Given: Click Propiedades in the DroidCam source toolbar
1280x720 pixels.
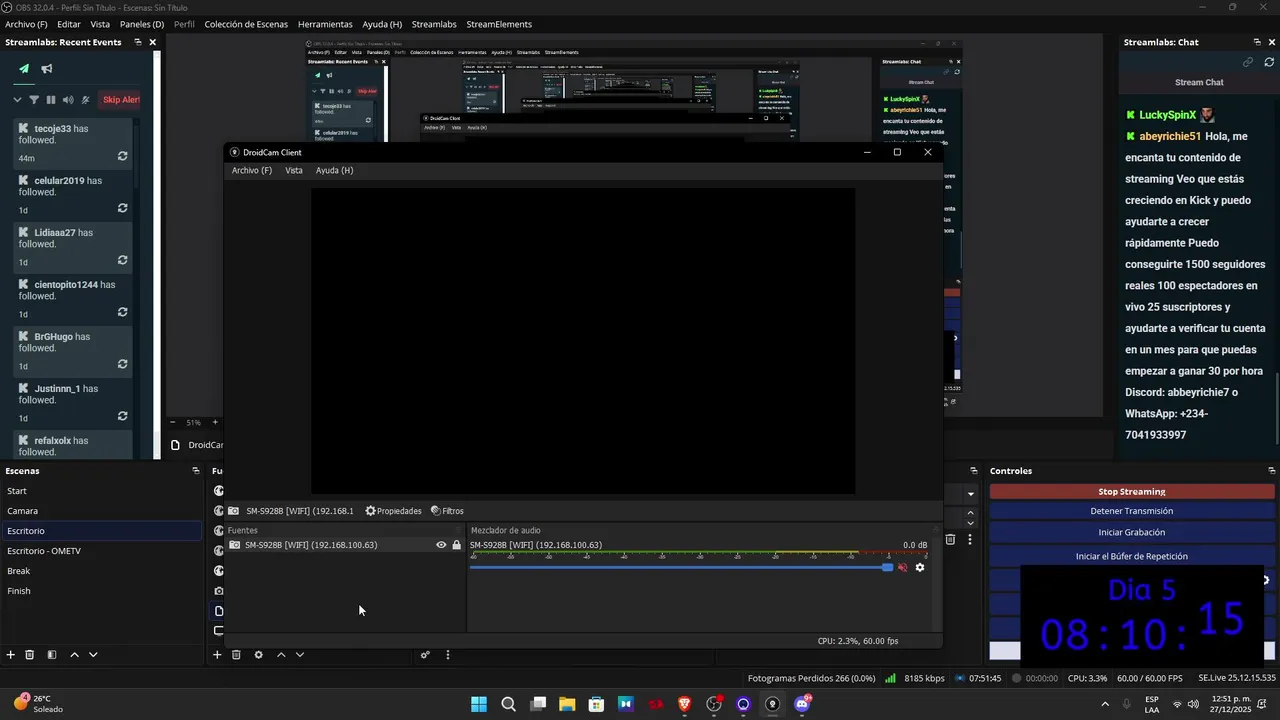Looking at the screenshot, I should pyautogui.click(x=393, y=511).
